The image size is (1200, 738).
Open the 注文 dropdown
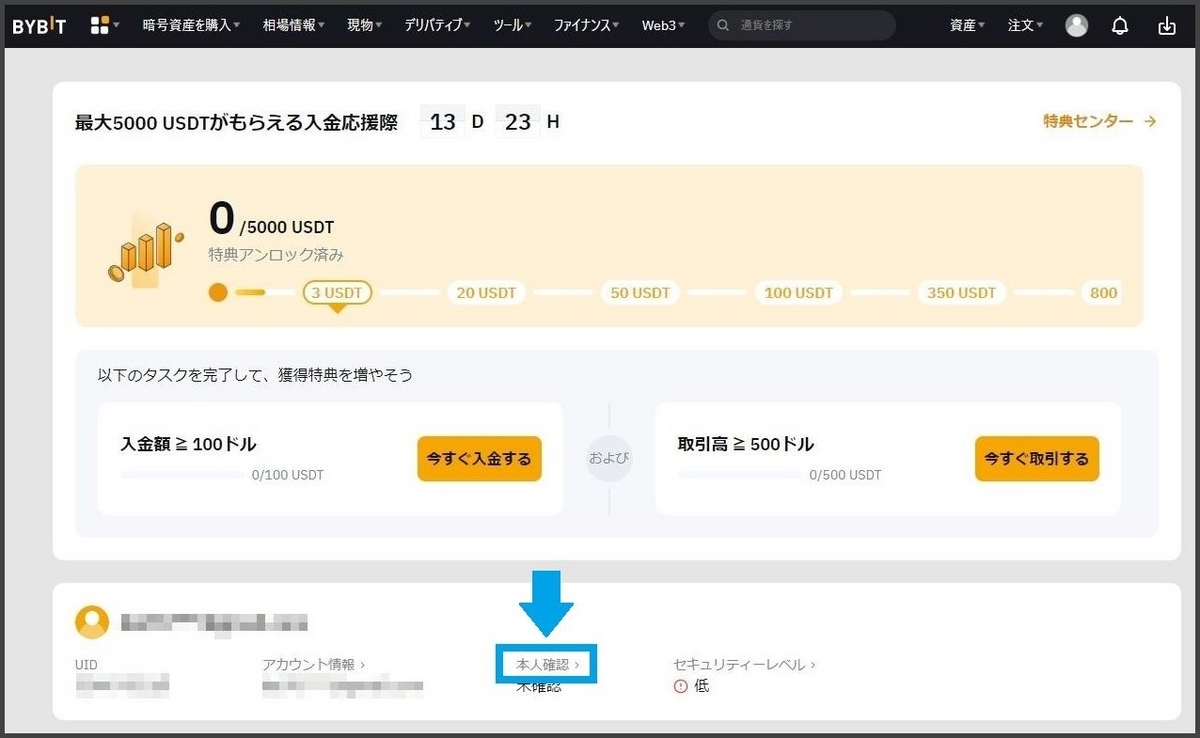[1026, 26]
